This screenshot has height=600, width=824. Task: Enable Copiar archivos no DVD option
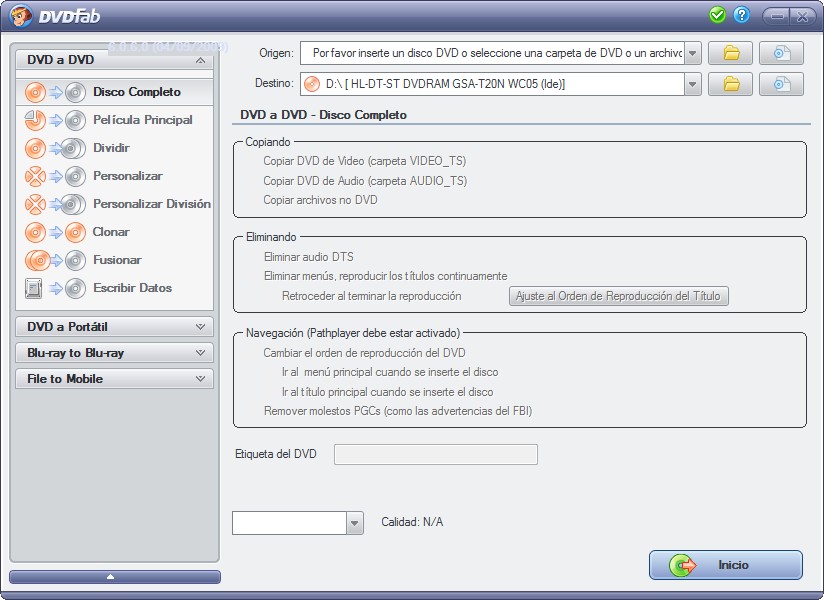click(x=320, y=200)
